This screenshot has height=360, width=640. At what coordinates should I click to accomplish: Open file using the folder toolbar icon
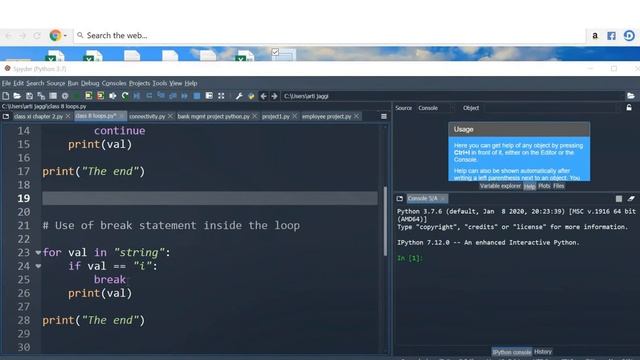coord(17,96)
